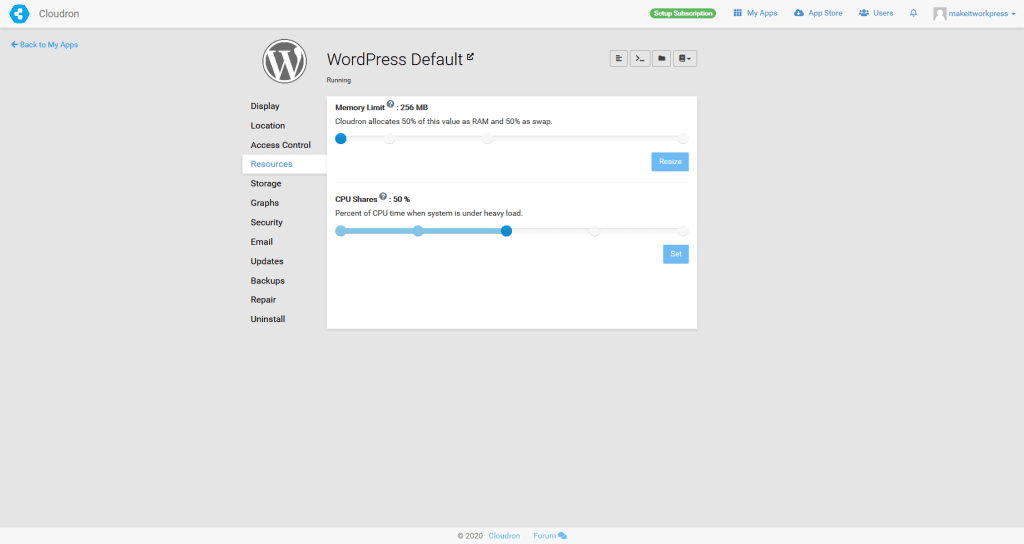Open the Security section

[x=266, y=222]
